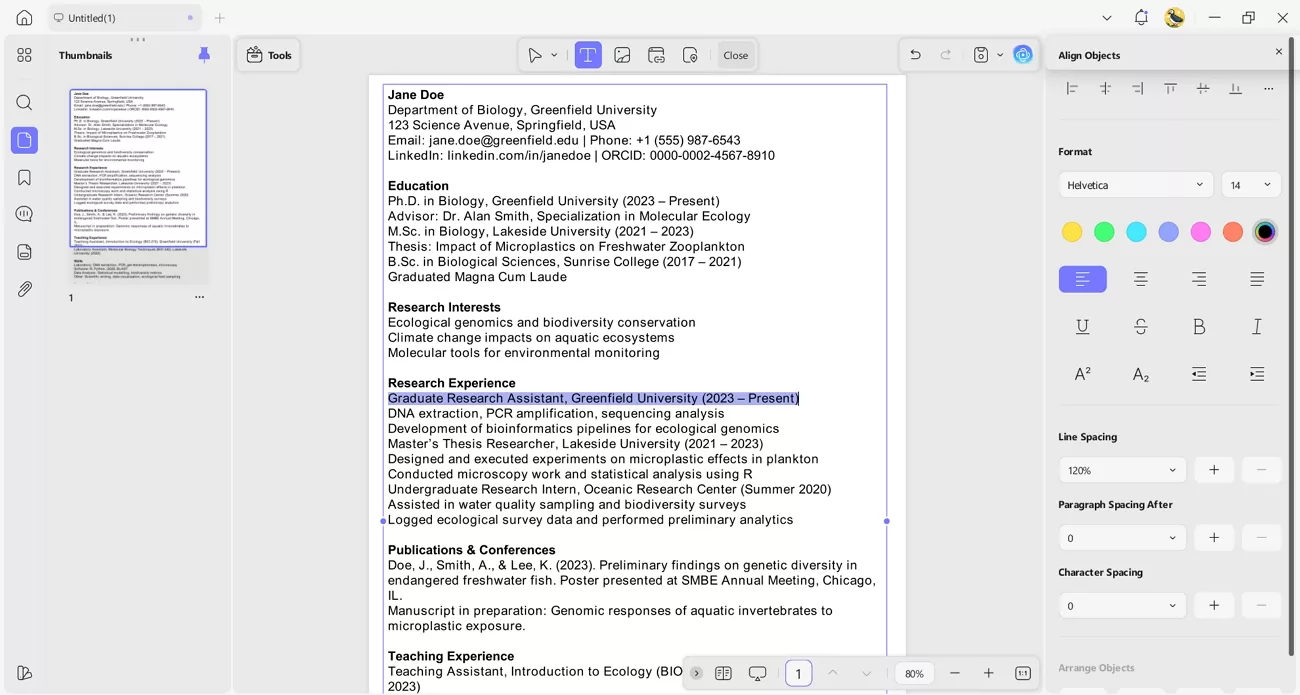Toggle bold on selected text
1300x695 pixels.
click(x=1199, y=327)
